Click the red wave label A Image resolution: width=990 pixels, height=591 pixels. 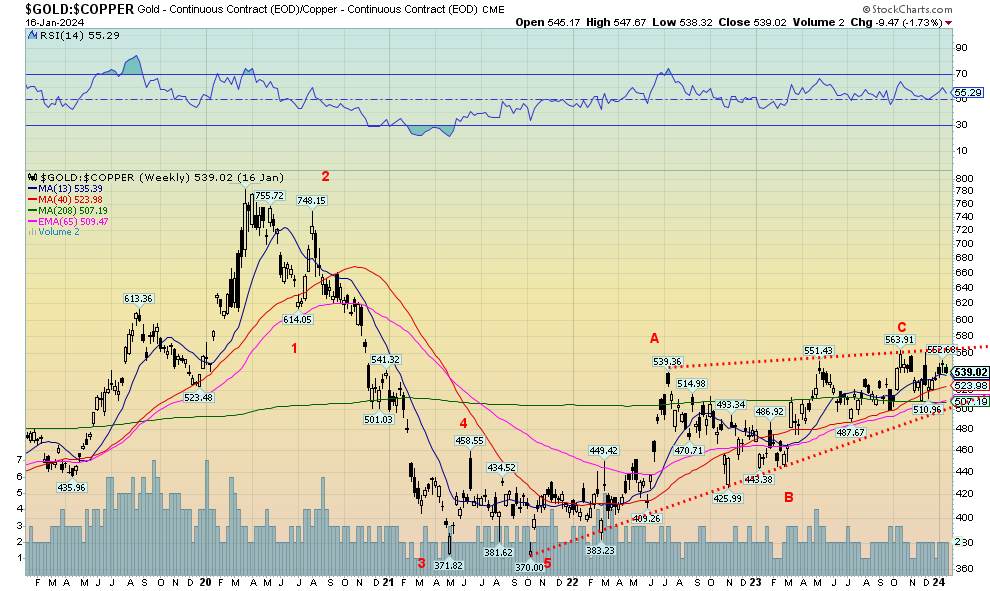click(x=654, y=338)
